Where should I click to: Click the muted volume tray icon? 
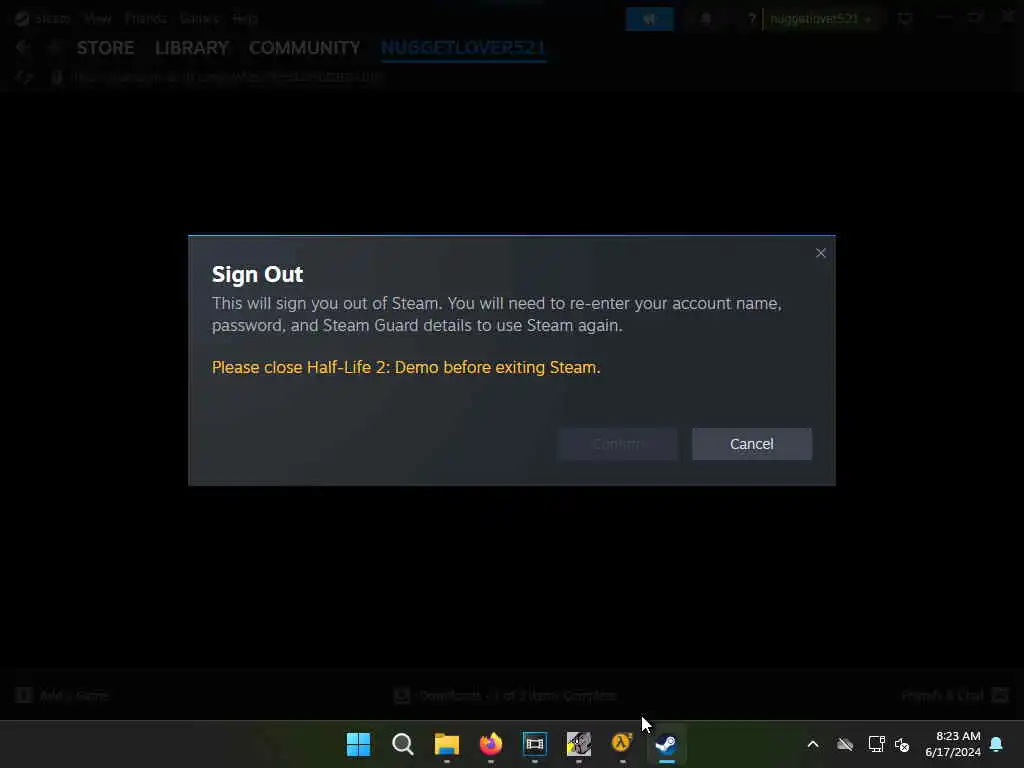pyautogui.click(x=902, y=744)
